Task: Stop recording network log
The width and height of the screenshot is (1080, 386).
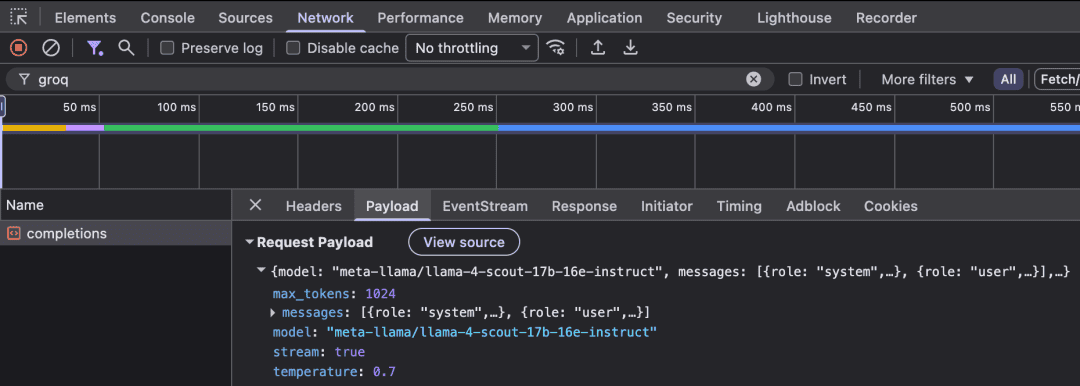Action: click(x=19, y=48)
